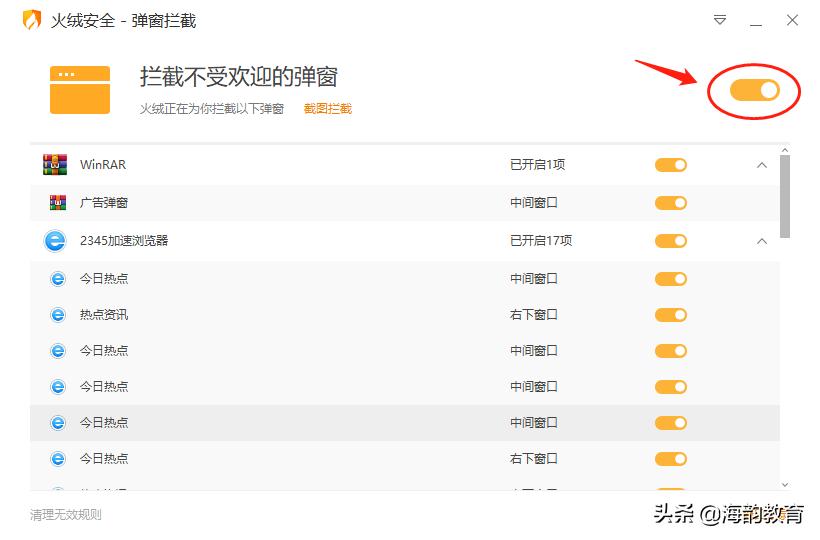820x540 pixels.
Task: Click the scrollbar up arrow
Action: [784, 150]
